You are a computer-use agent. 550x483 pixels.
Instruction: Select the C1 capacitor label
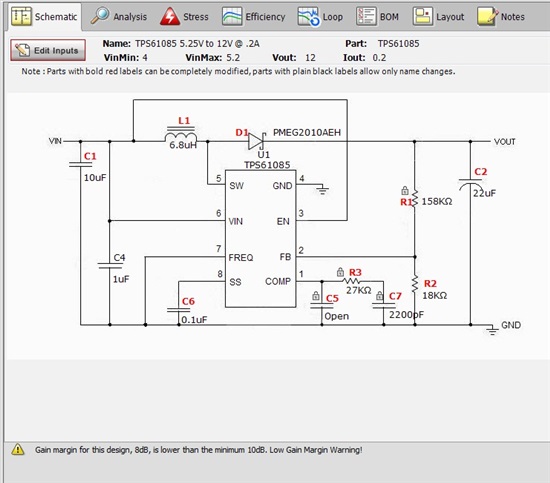coord(90,156)
